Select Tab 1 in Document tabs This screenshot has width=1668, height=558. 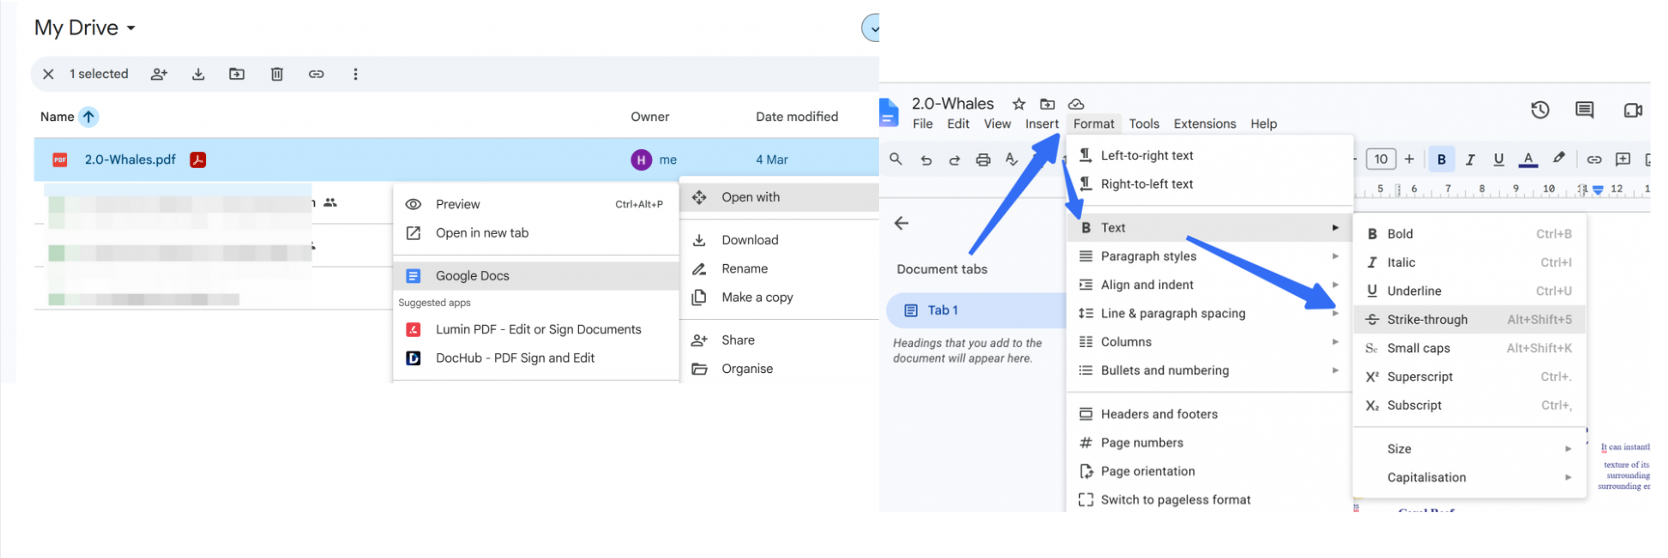pyautogui.click(x=976, y=310)
